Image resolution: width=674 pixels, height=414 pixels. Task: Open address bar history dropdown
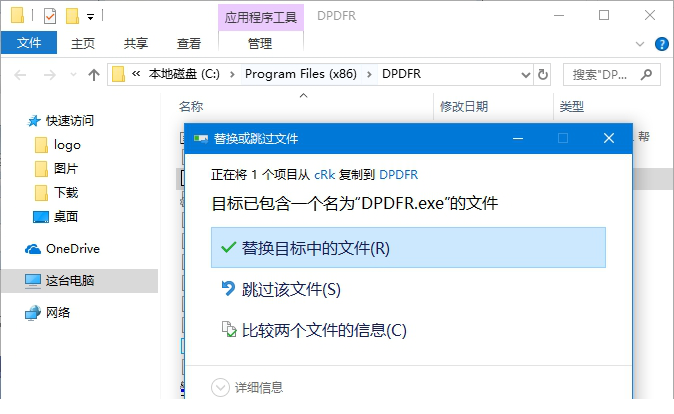[525, 75]
